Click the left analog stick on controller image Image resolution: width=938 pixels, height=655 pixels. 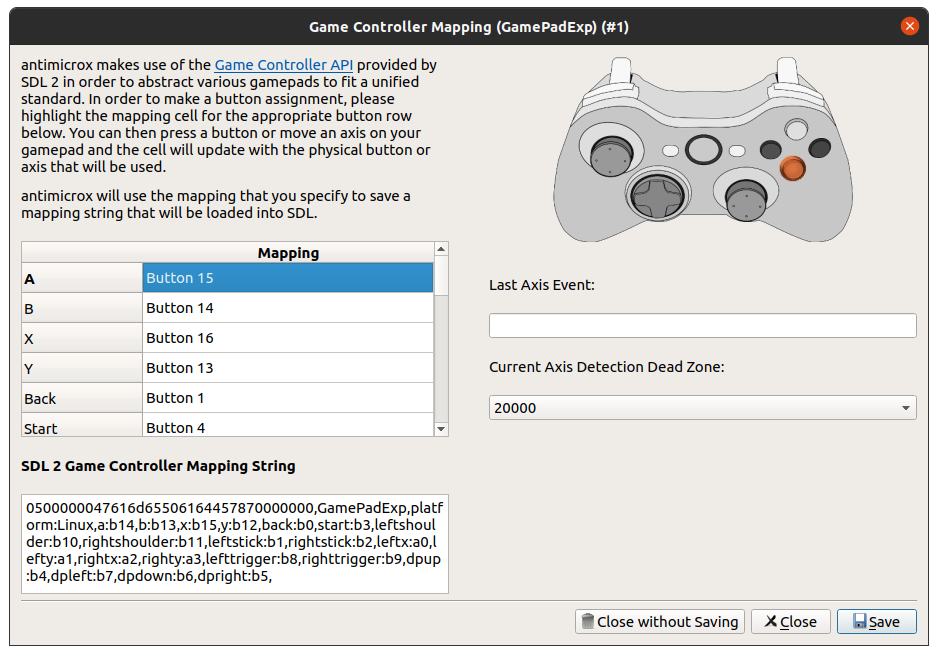click(611, 155)
